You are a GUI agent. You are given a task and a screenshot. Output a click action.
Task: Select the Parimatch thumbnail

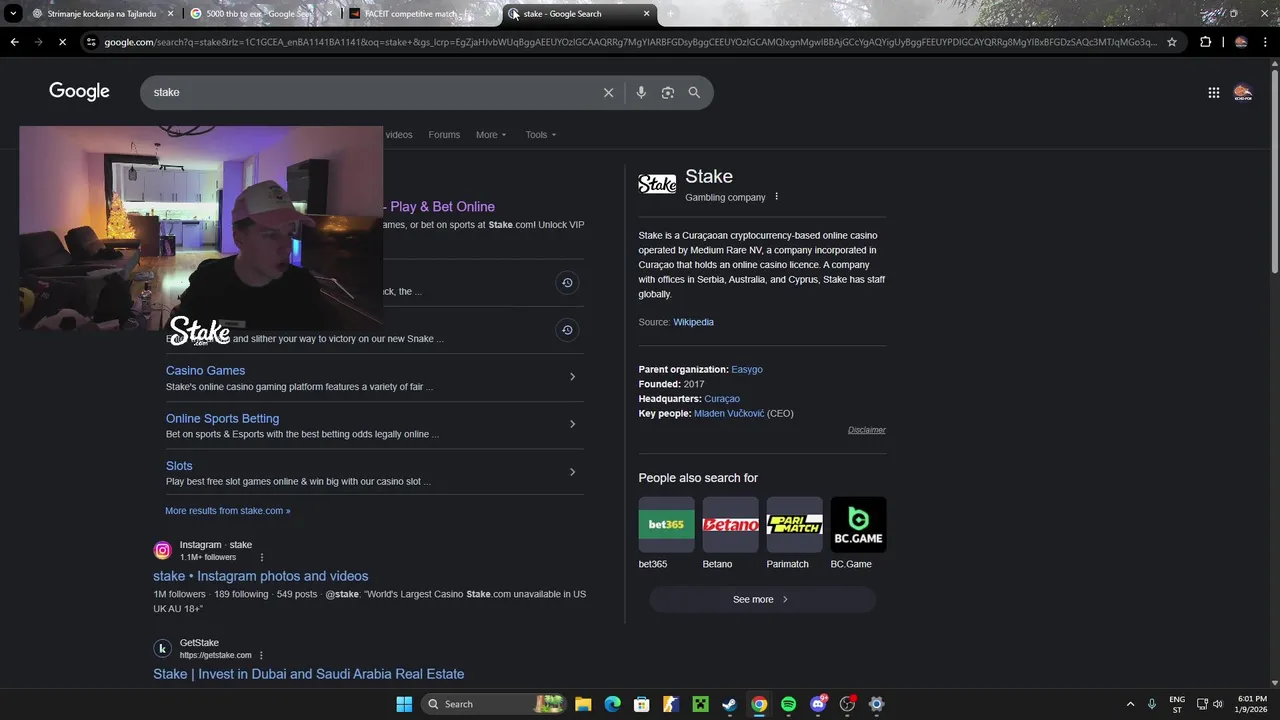[794, 525]
